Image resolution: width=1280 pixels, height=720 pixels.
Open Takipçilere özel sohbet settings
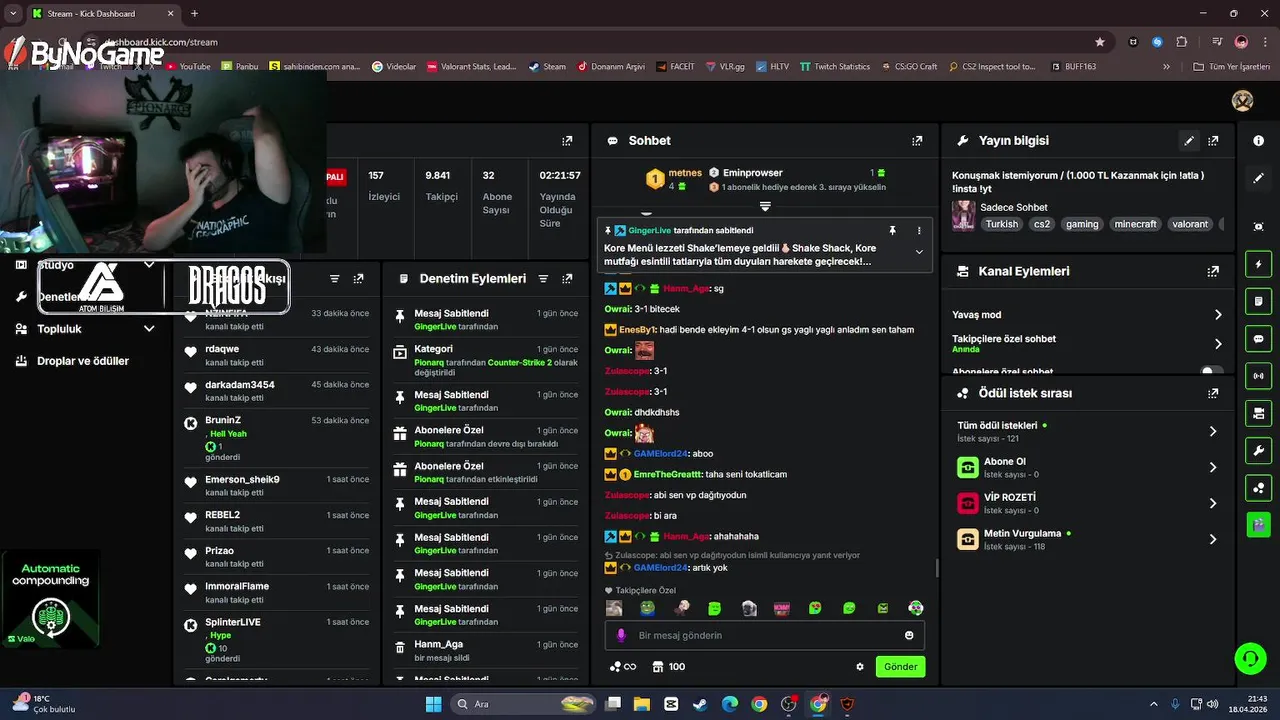tap(1088, 343)
